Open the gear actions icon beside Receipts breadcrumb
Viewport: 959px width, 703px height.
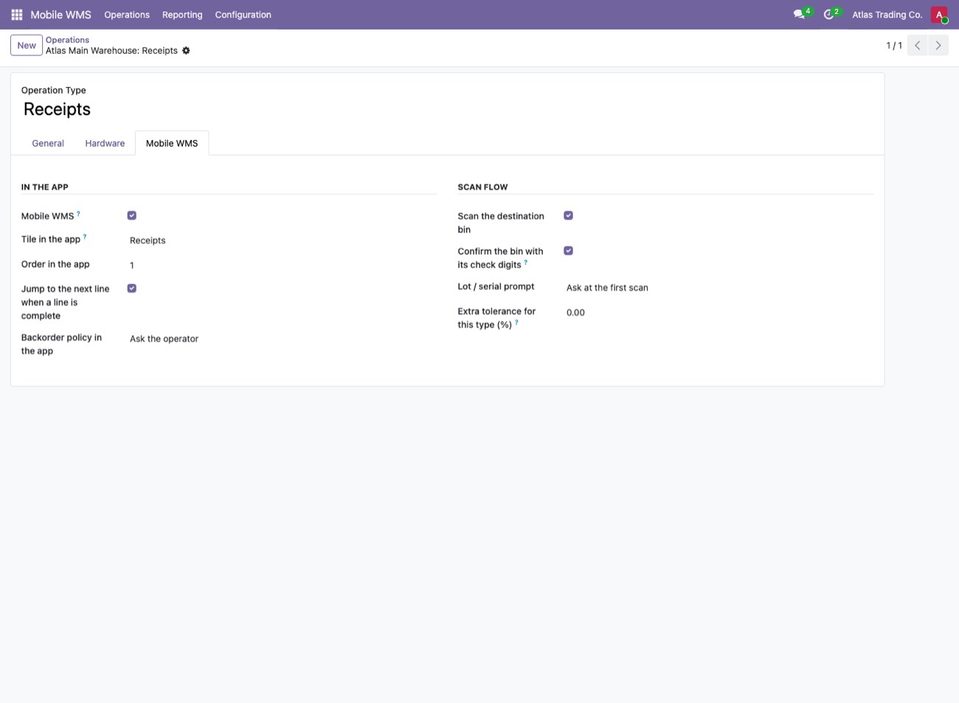pyautogui.click(x=186, y=51)
